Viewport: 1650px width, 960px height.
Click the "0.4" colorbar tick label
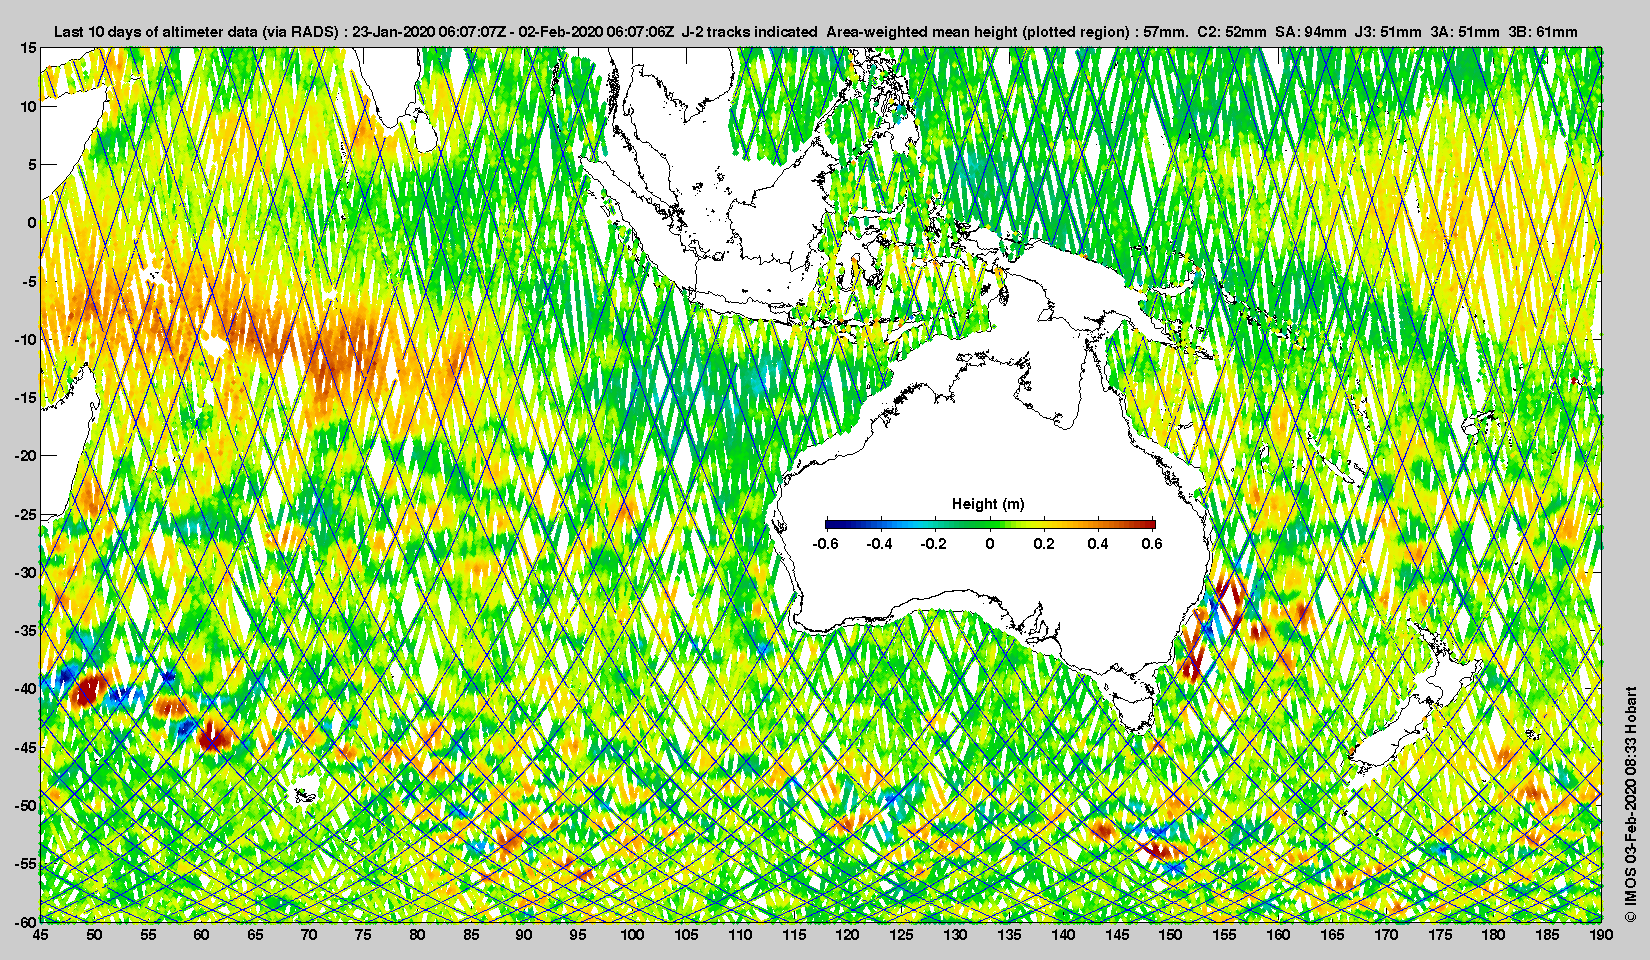point(1098,544)
